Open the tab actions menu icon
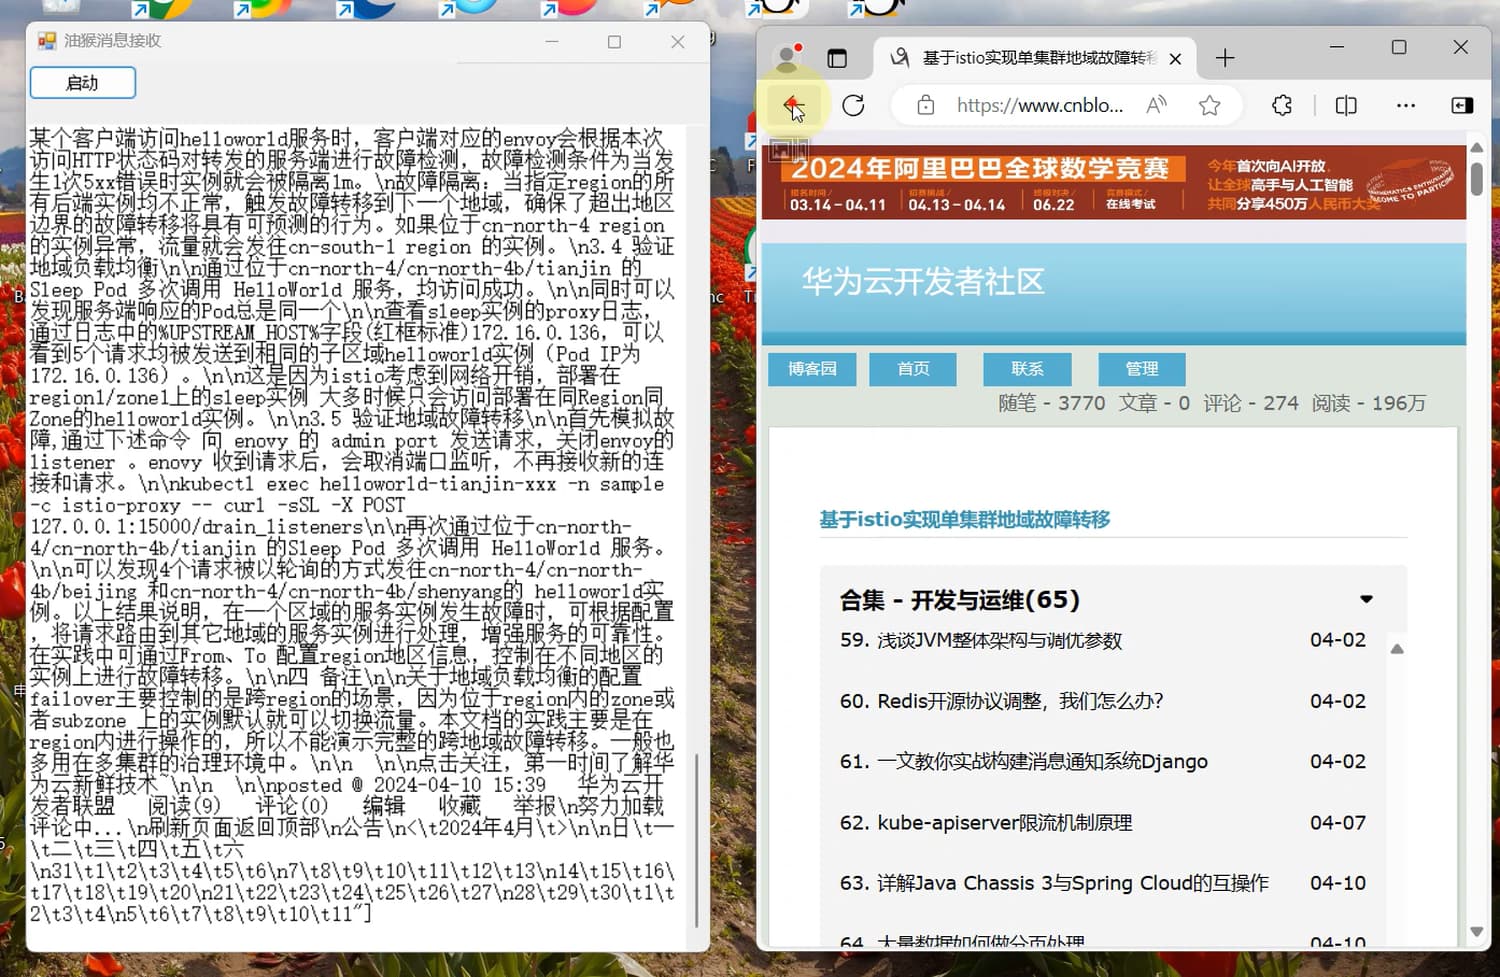Screen dimensions: 1500x977 click(x=837, y=58)
